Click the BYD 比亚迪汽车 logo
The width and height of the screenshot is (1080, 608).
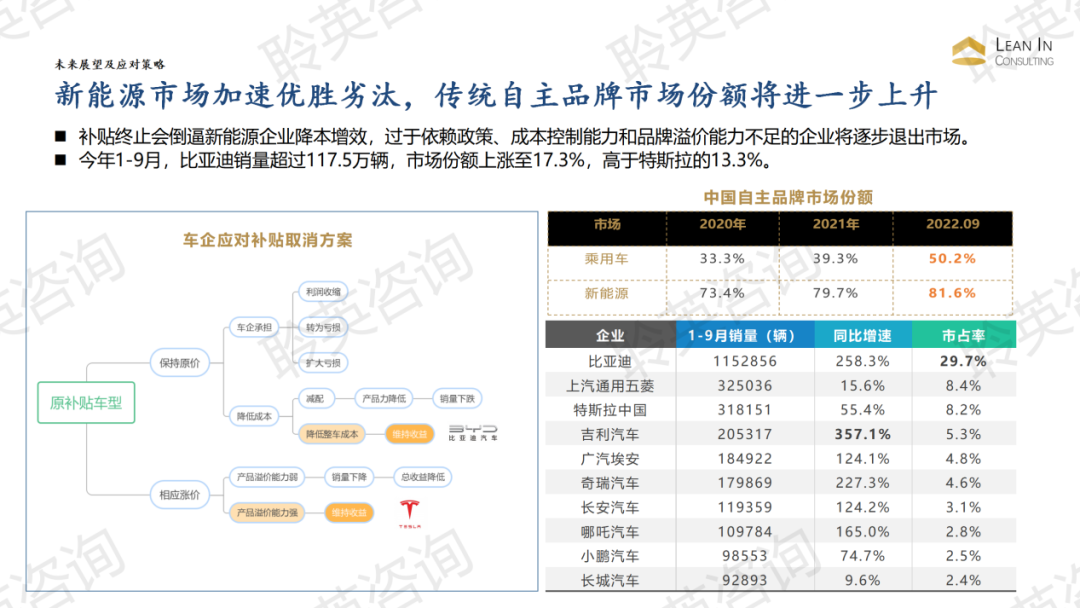[472, 433]
